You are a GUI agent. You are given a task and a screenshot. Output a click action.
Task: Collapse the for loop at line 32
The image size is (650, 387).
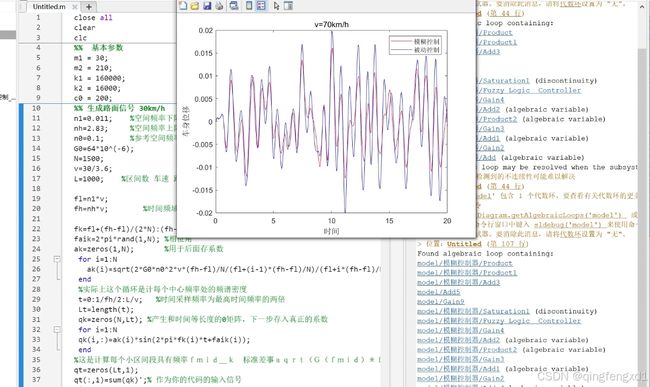point(57,329)
